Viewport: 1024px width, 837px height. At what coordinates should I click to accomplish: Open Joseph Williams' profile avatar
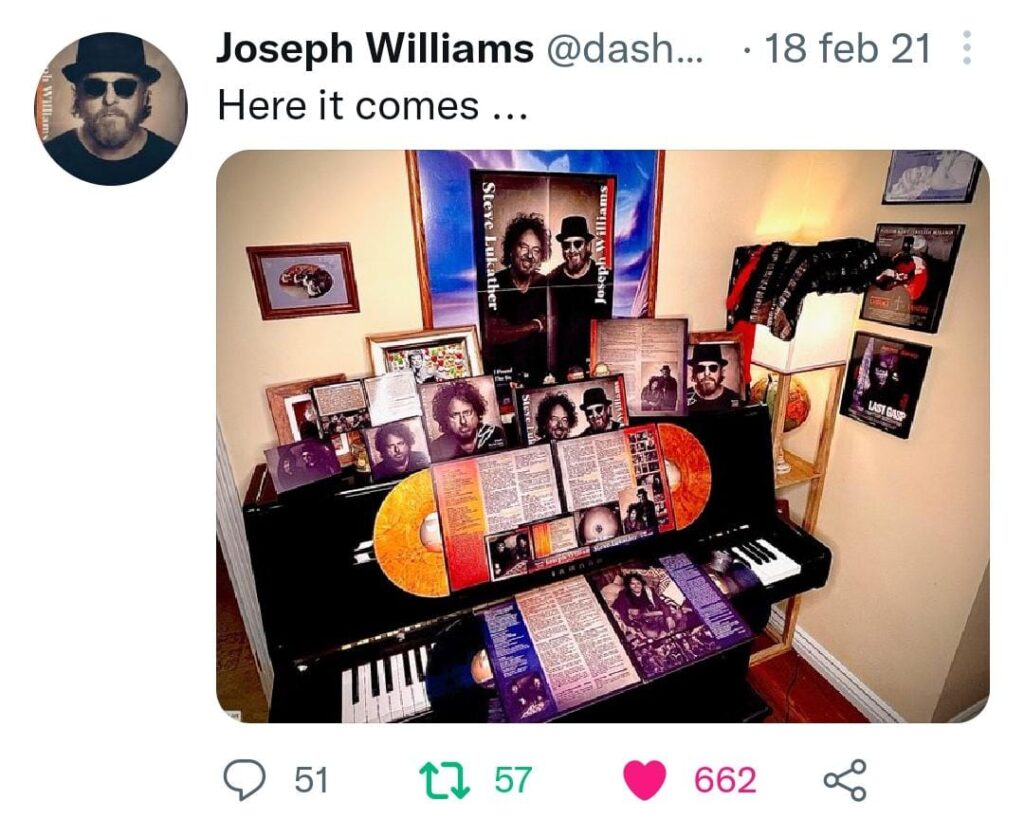click(x=111, y=108)
